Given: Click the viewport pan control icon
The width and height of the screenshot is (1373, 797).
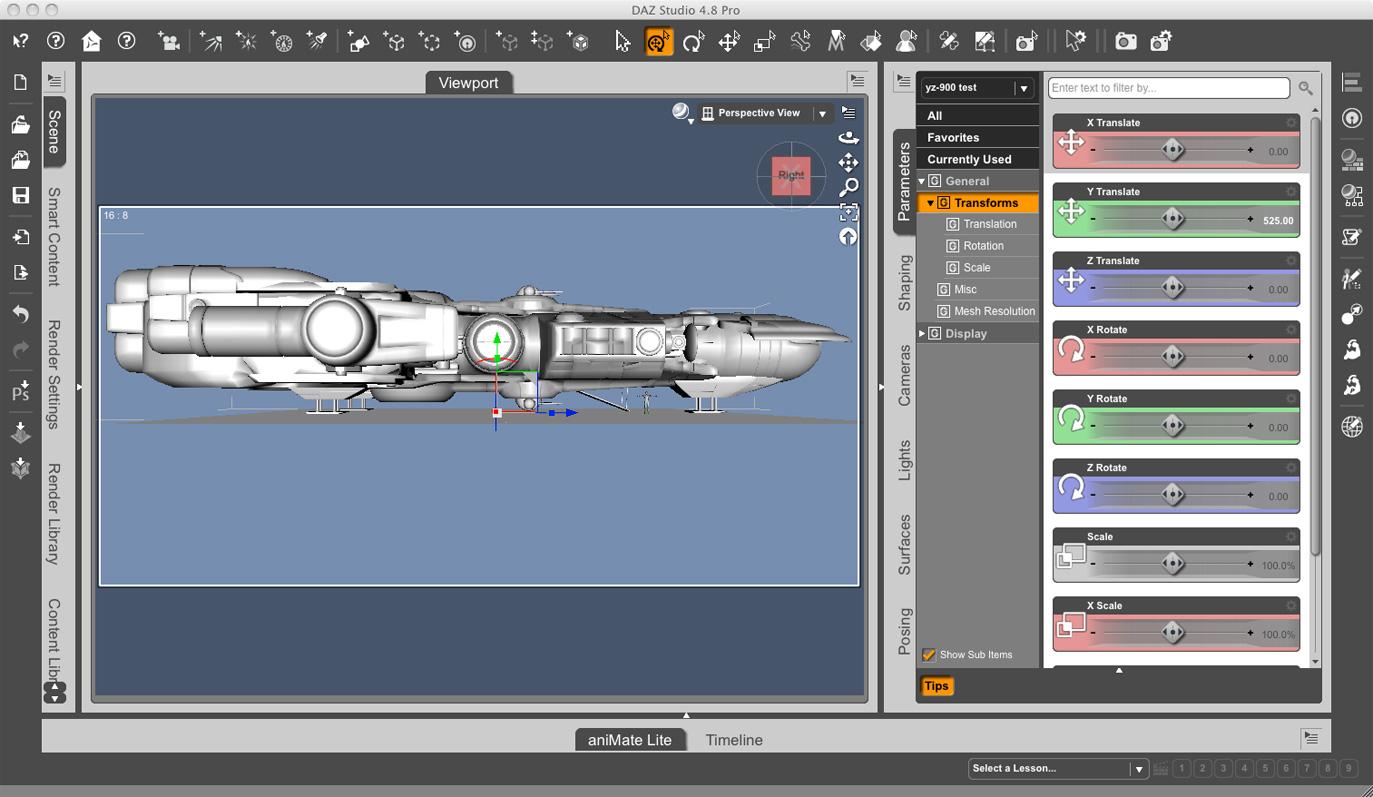Looking at the screenshot, I should [848, 162].
